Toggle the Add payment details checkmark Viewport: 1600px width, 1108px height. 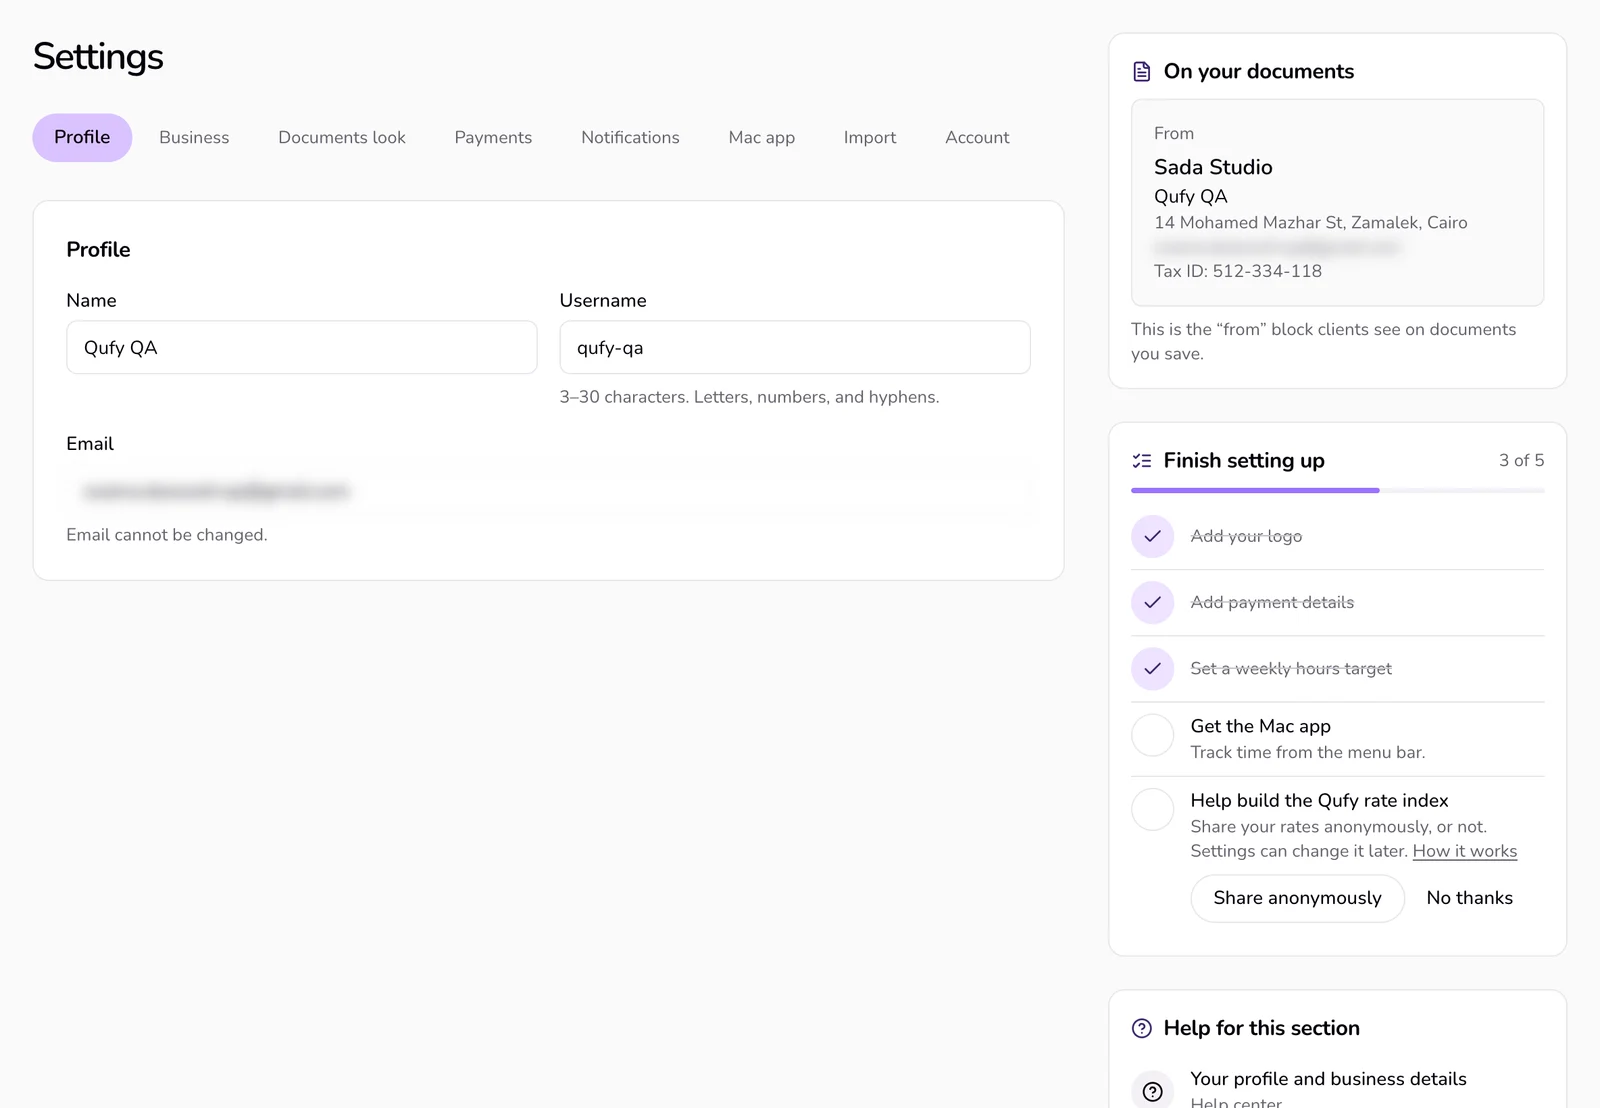[x=1152, y=602]
